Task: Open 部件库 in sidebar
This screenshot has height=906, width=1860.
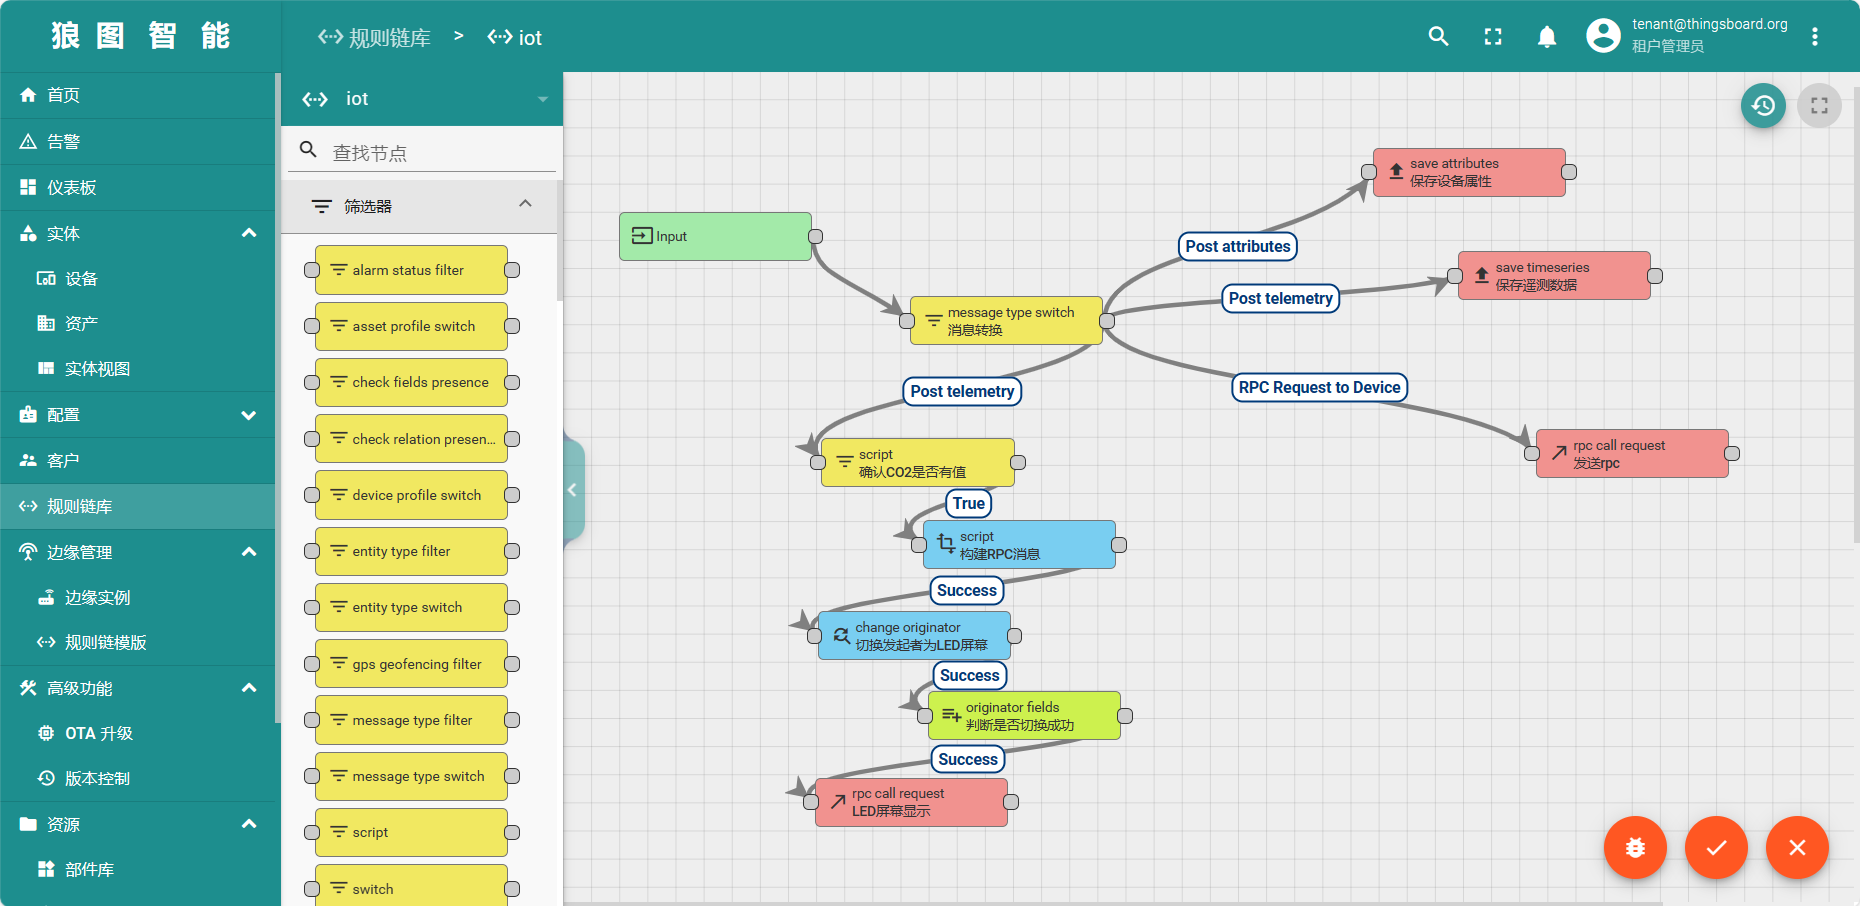Action: (138, 869)
